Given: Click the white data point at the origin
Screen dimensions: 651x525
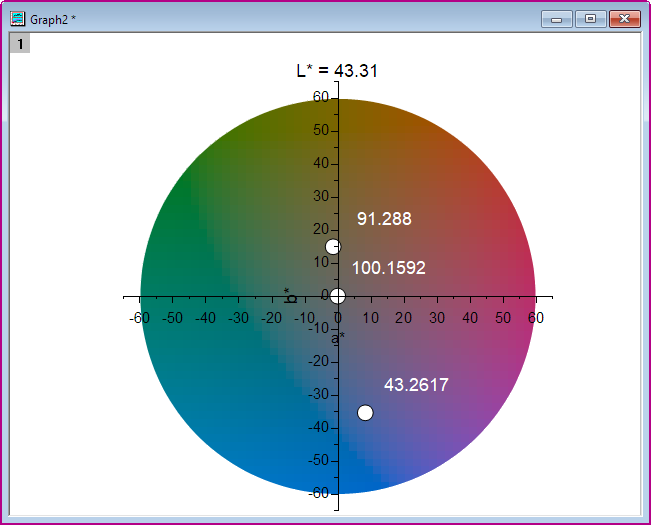Looking at the screenshot, I should click(338, 296).
